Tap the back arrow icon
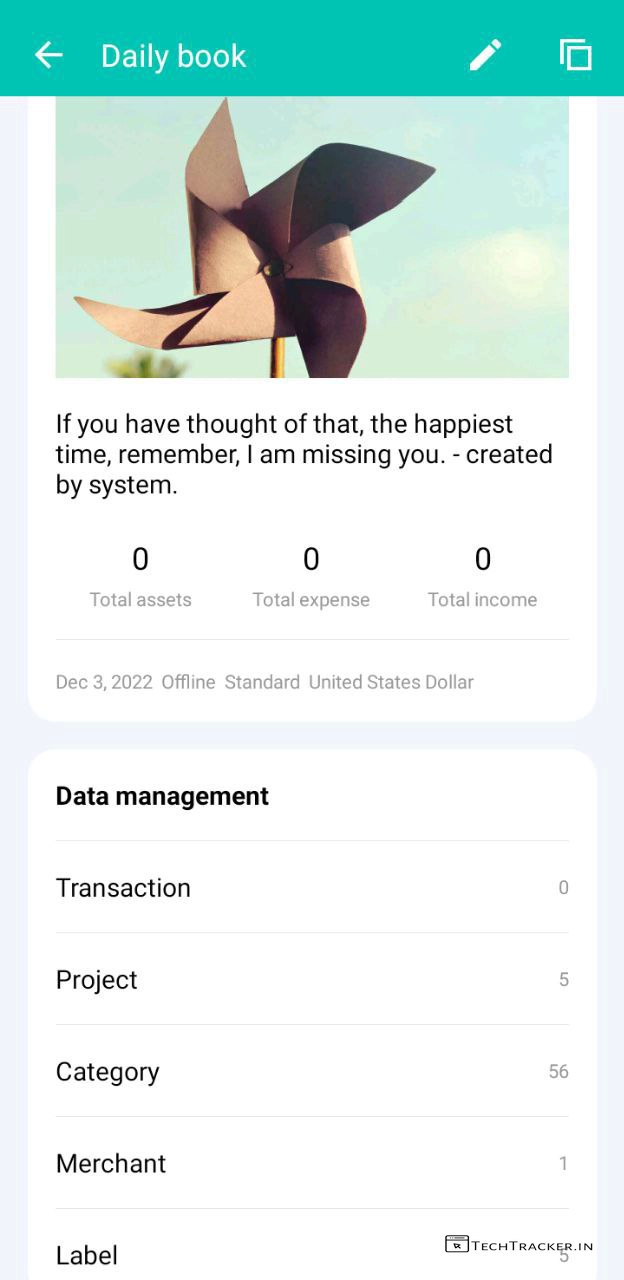The image size is (624, 1280). pyautogui.click(x=48, y=55)
